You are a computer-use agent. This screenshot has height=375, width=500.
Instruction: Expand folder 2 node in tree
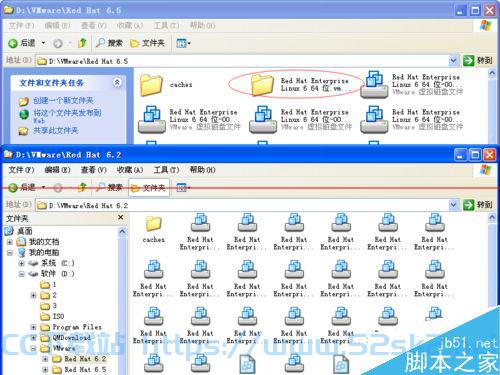coord(33,295)
